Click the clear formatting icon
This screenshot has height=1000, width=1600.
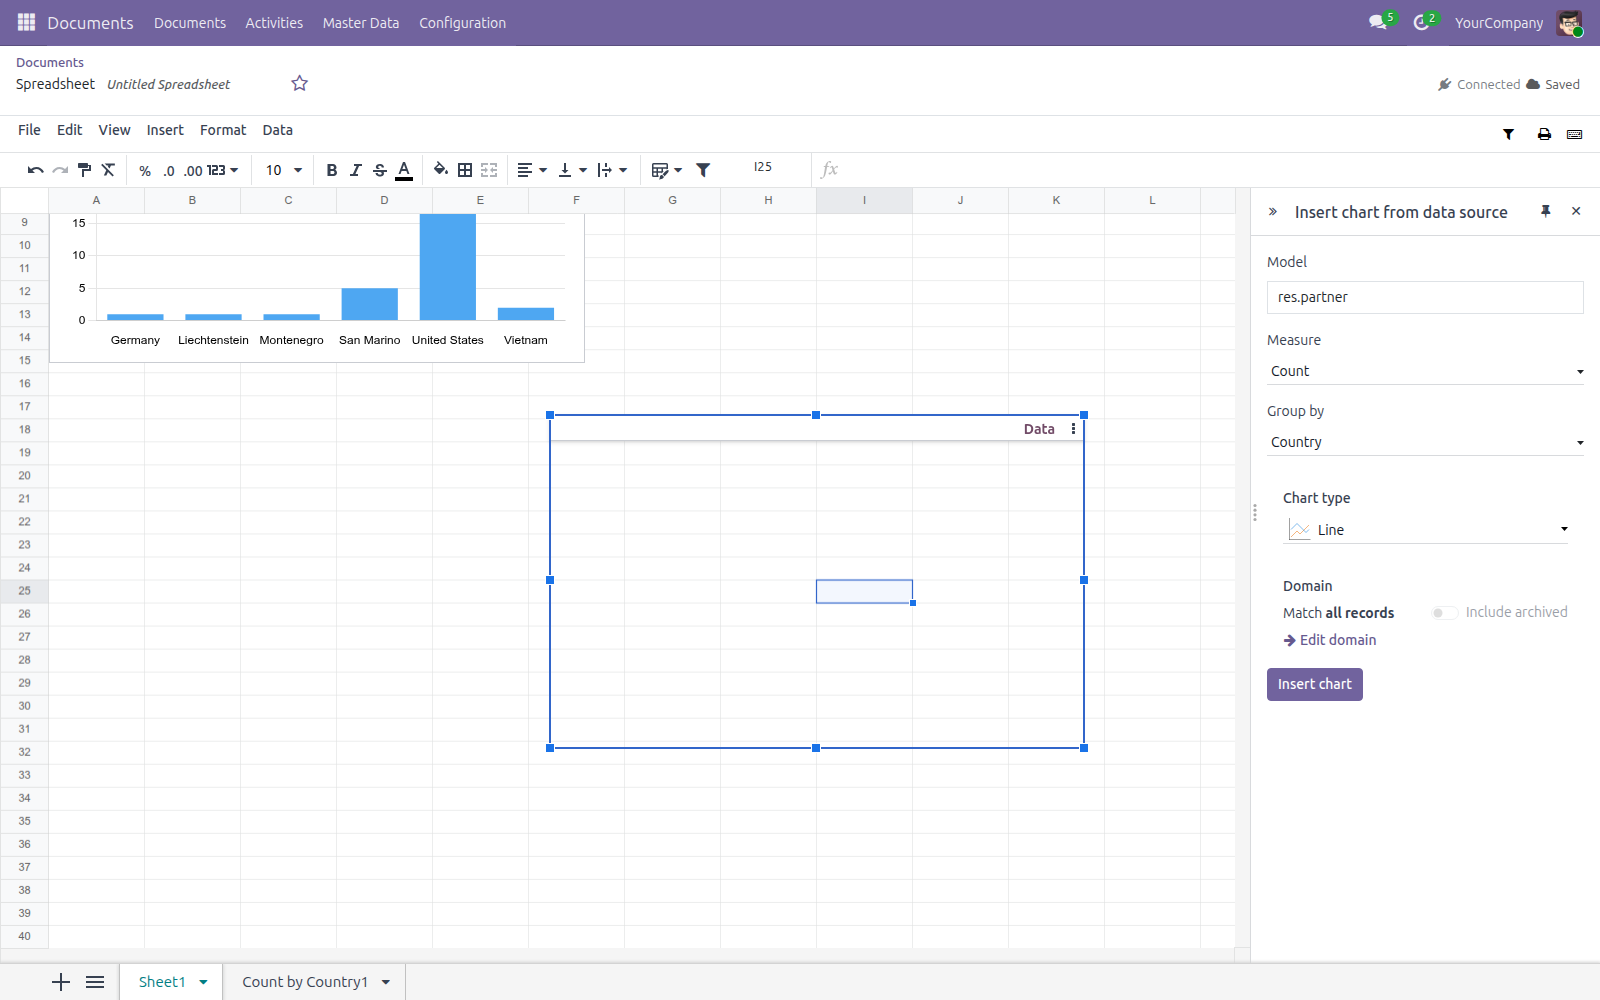(108, 170)
